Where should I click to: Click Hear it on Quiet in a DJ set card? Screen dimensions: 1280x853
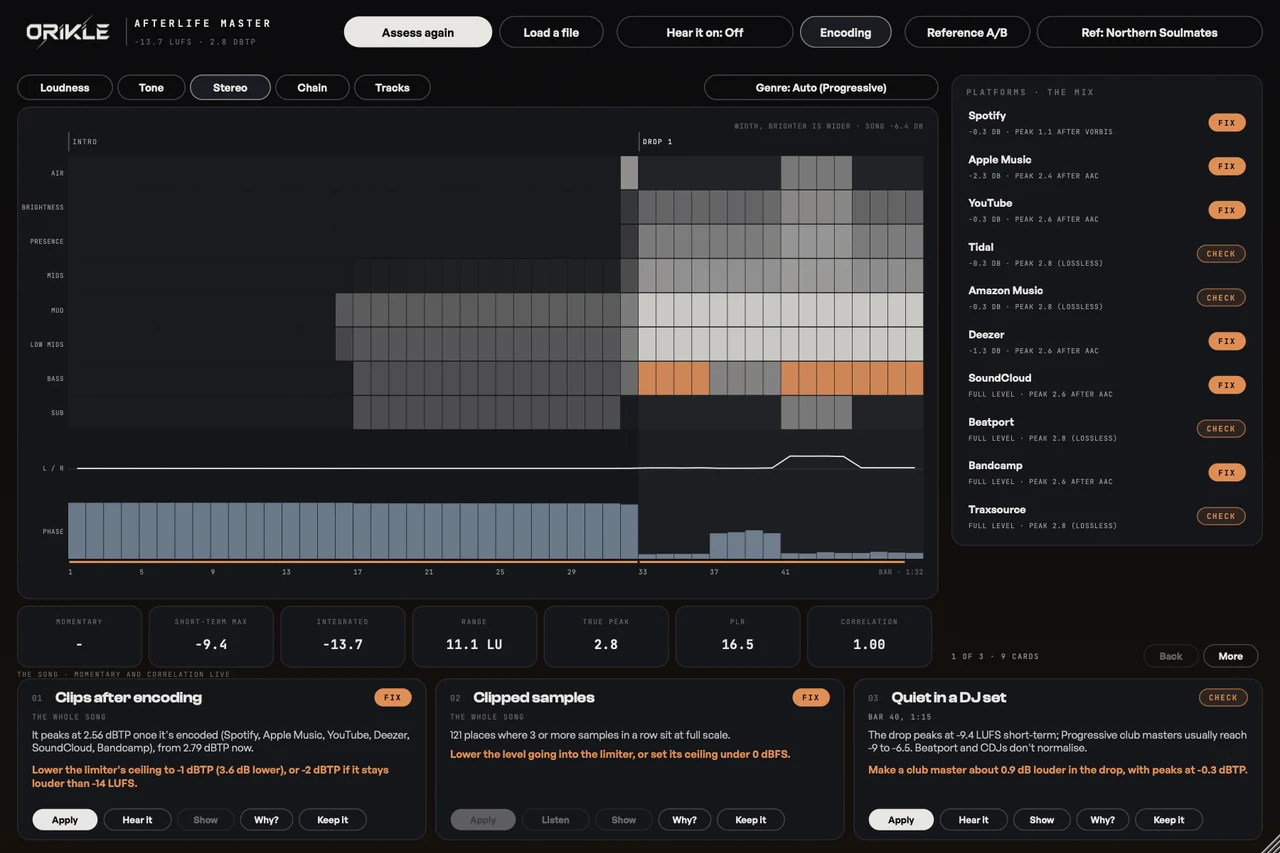click(973, 820)
